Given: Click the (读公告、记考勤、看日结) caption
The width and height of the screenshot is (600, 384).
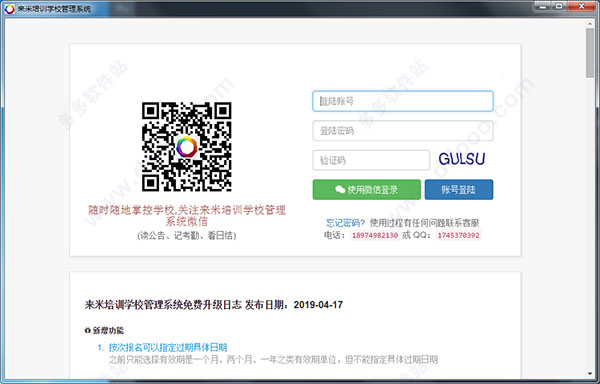Looking at the screenshot, I should (187, 236).
